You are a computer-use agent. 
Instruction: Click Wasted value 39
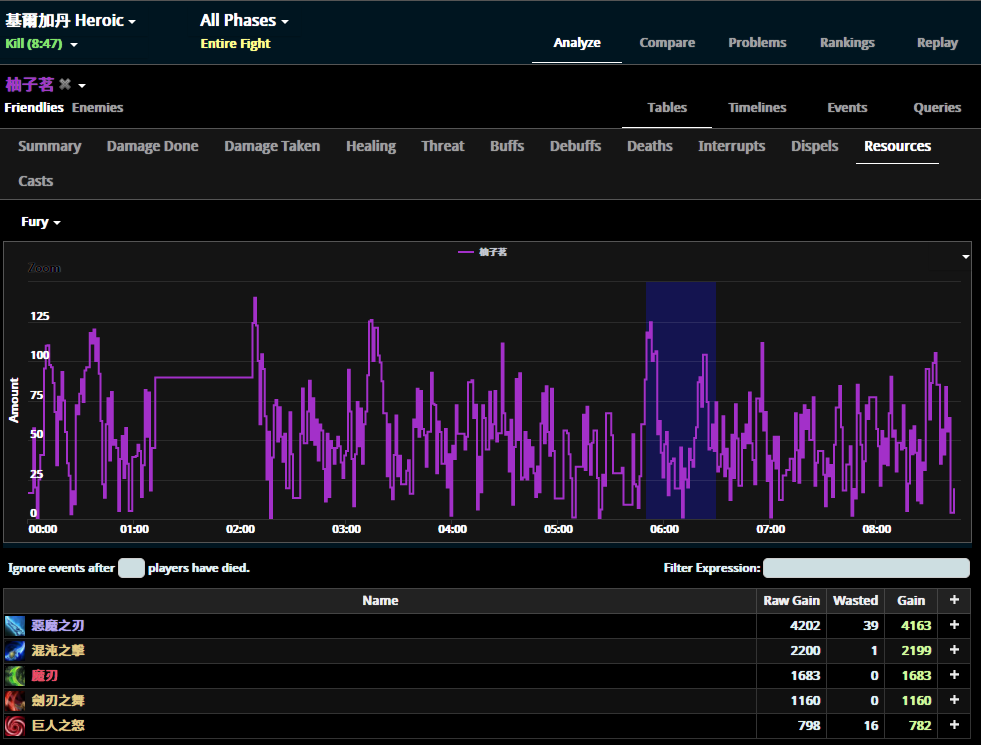point(871,626)
